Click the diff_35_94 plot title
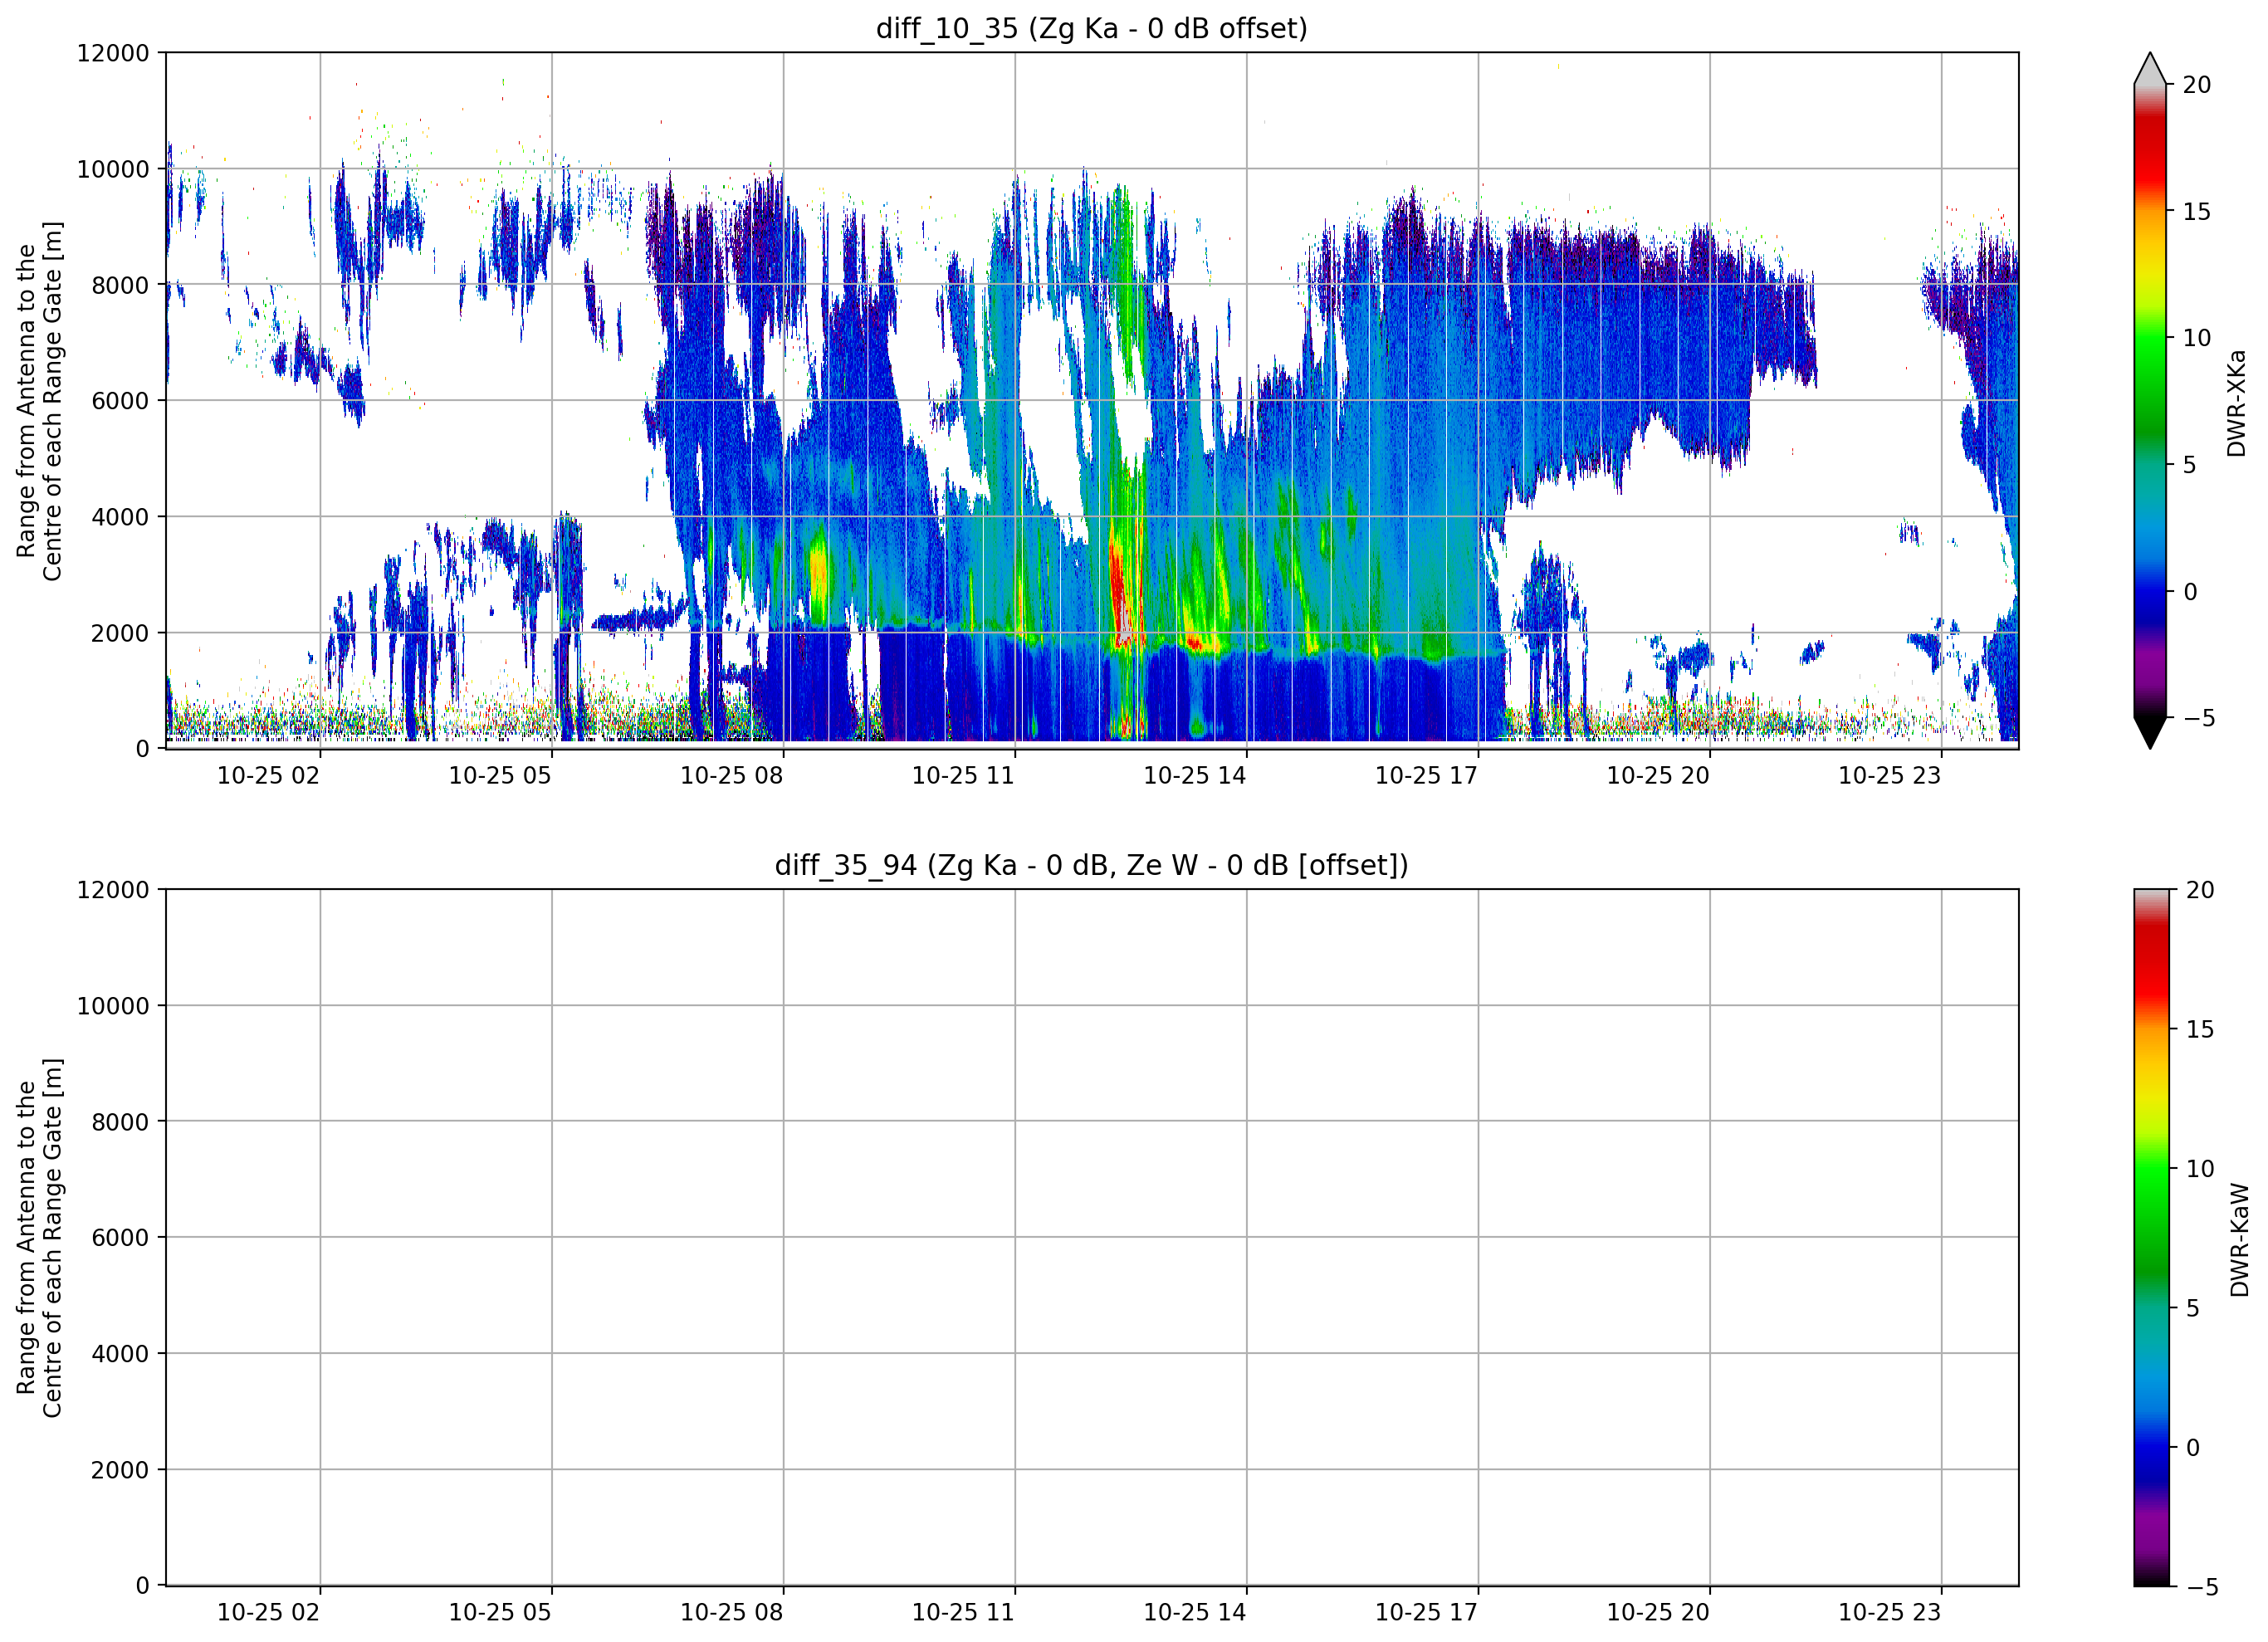 pos(1091,864)
